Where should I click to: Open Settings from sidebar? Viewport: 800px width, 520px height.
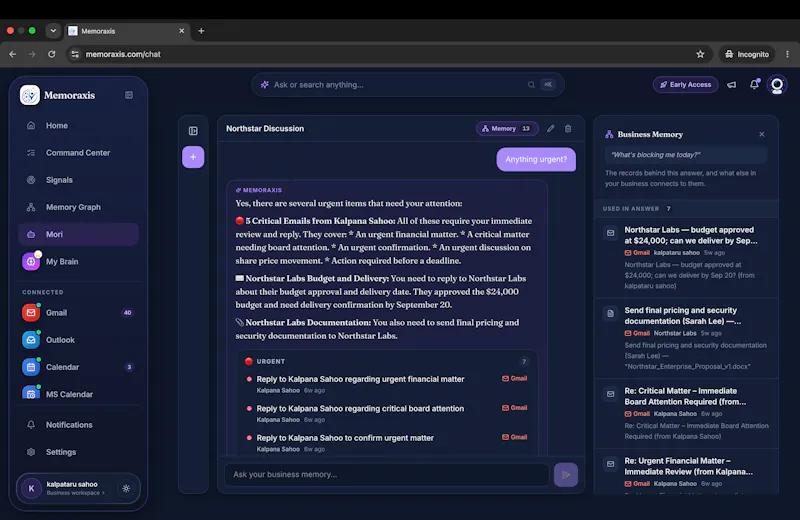[x=78, y=452]
